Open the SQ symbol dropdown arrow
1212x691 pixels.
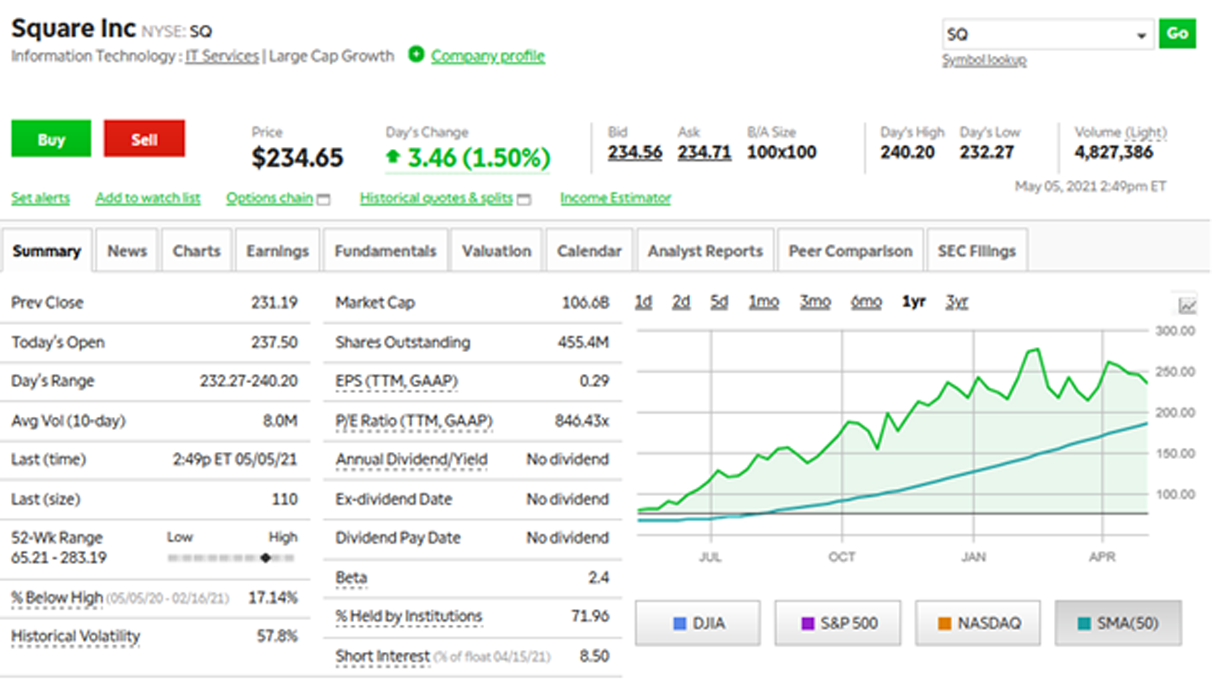(1142, 35)
